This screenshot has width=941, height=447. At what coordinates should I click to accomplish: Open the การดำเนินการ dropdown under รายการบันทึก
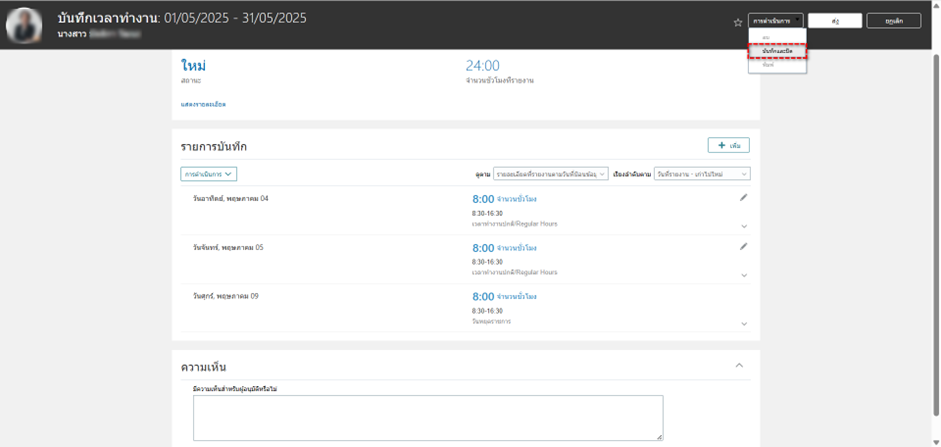208,174
